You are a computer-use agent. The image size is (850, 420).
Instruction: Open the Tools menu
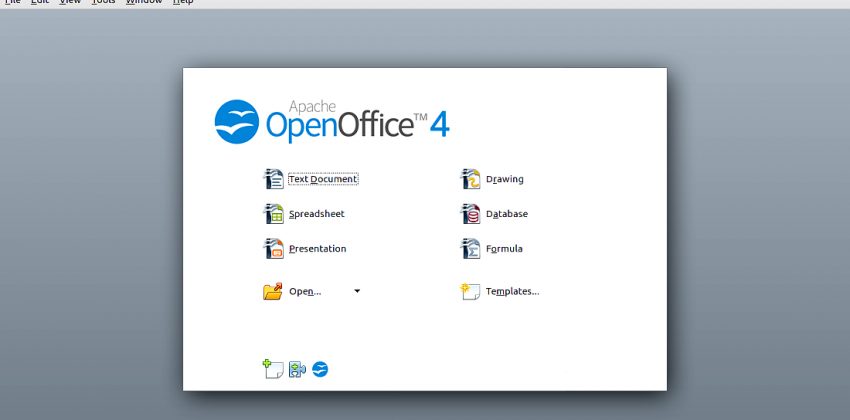click(x=103, y=2)
